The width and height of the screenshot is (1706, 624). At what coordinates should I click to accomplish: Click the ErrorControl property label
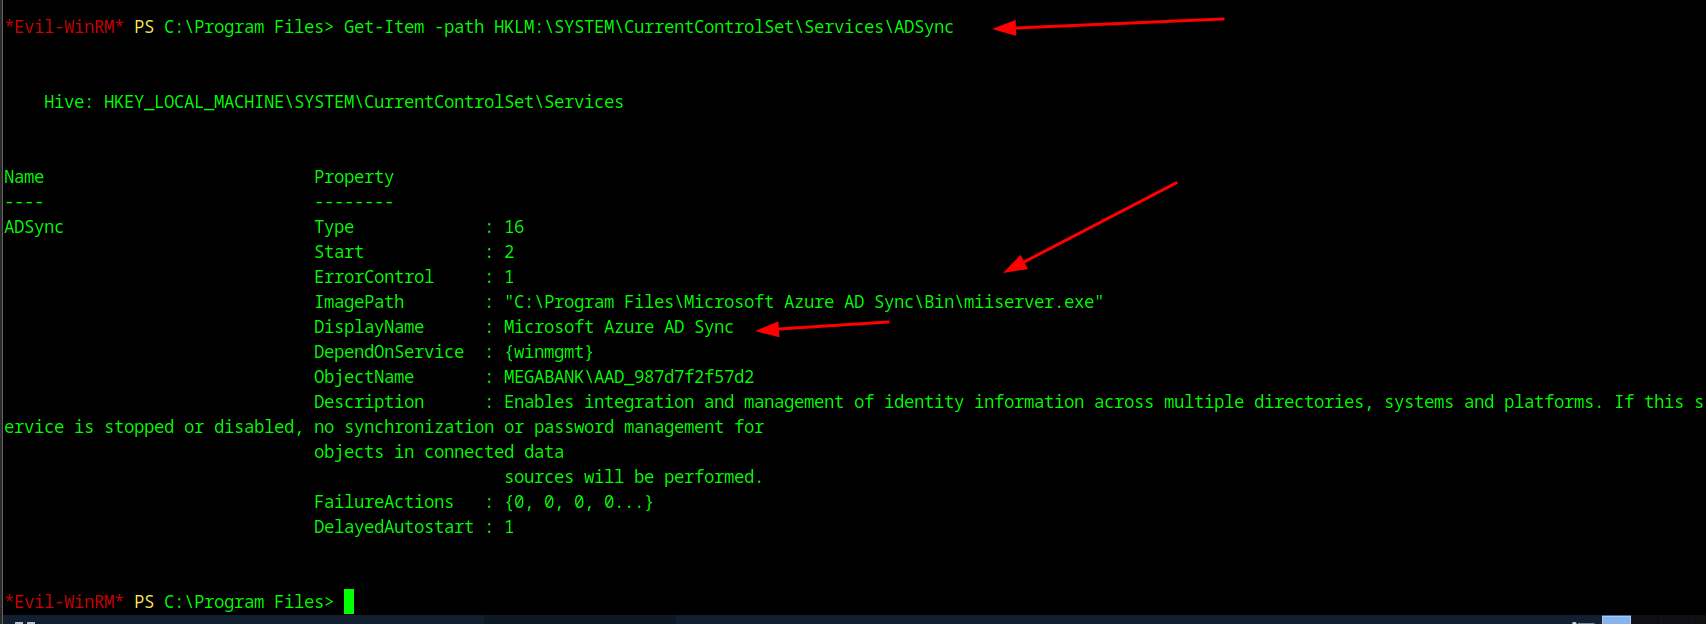[x=374, y=277]
